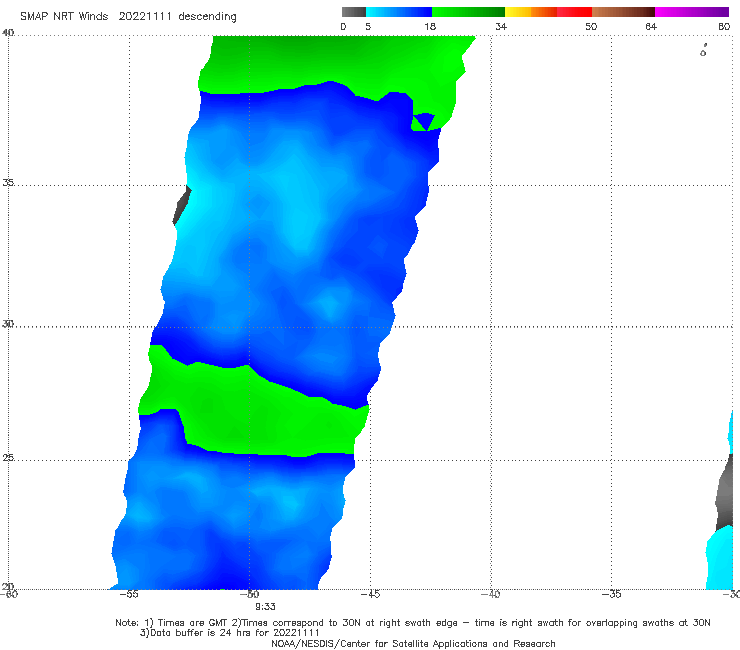This screenshot has height=650, width=740.
Task: Click the longitude axis label '-55'
Action: [129, 594]
